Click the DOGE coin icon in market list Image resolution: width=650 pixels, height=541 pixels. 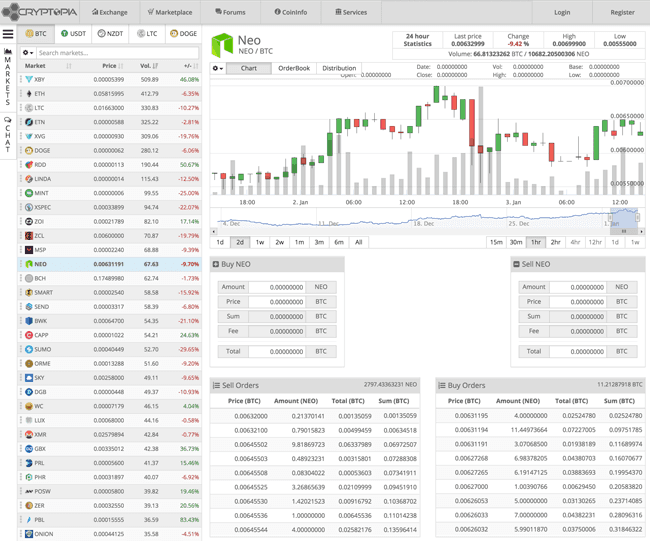click(29, 150)
